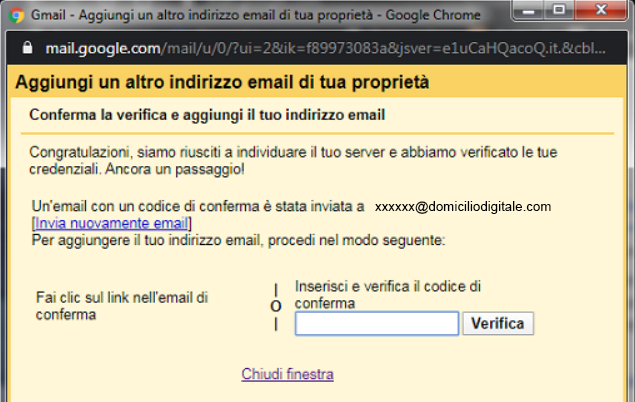This screenshot has width=635, height=402.
Task: Click the heading Aggiungi un altro indirizzo email
Action: click(222, 82)
